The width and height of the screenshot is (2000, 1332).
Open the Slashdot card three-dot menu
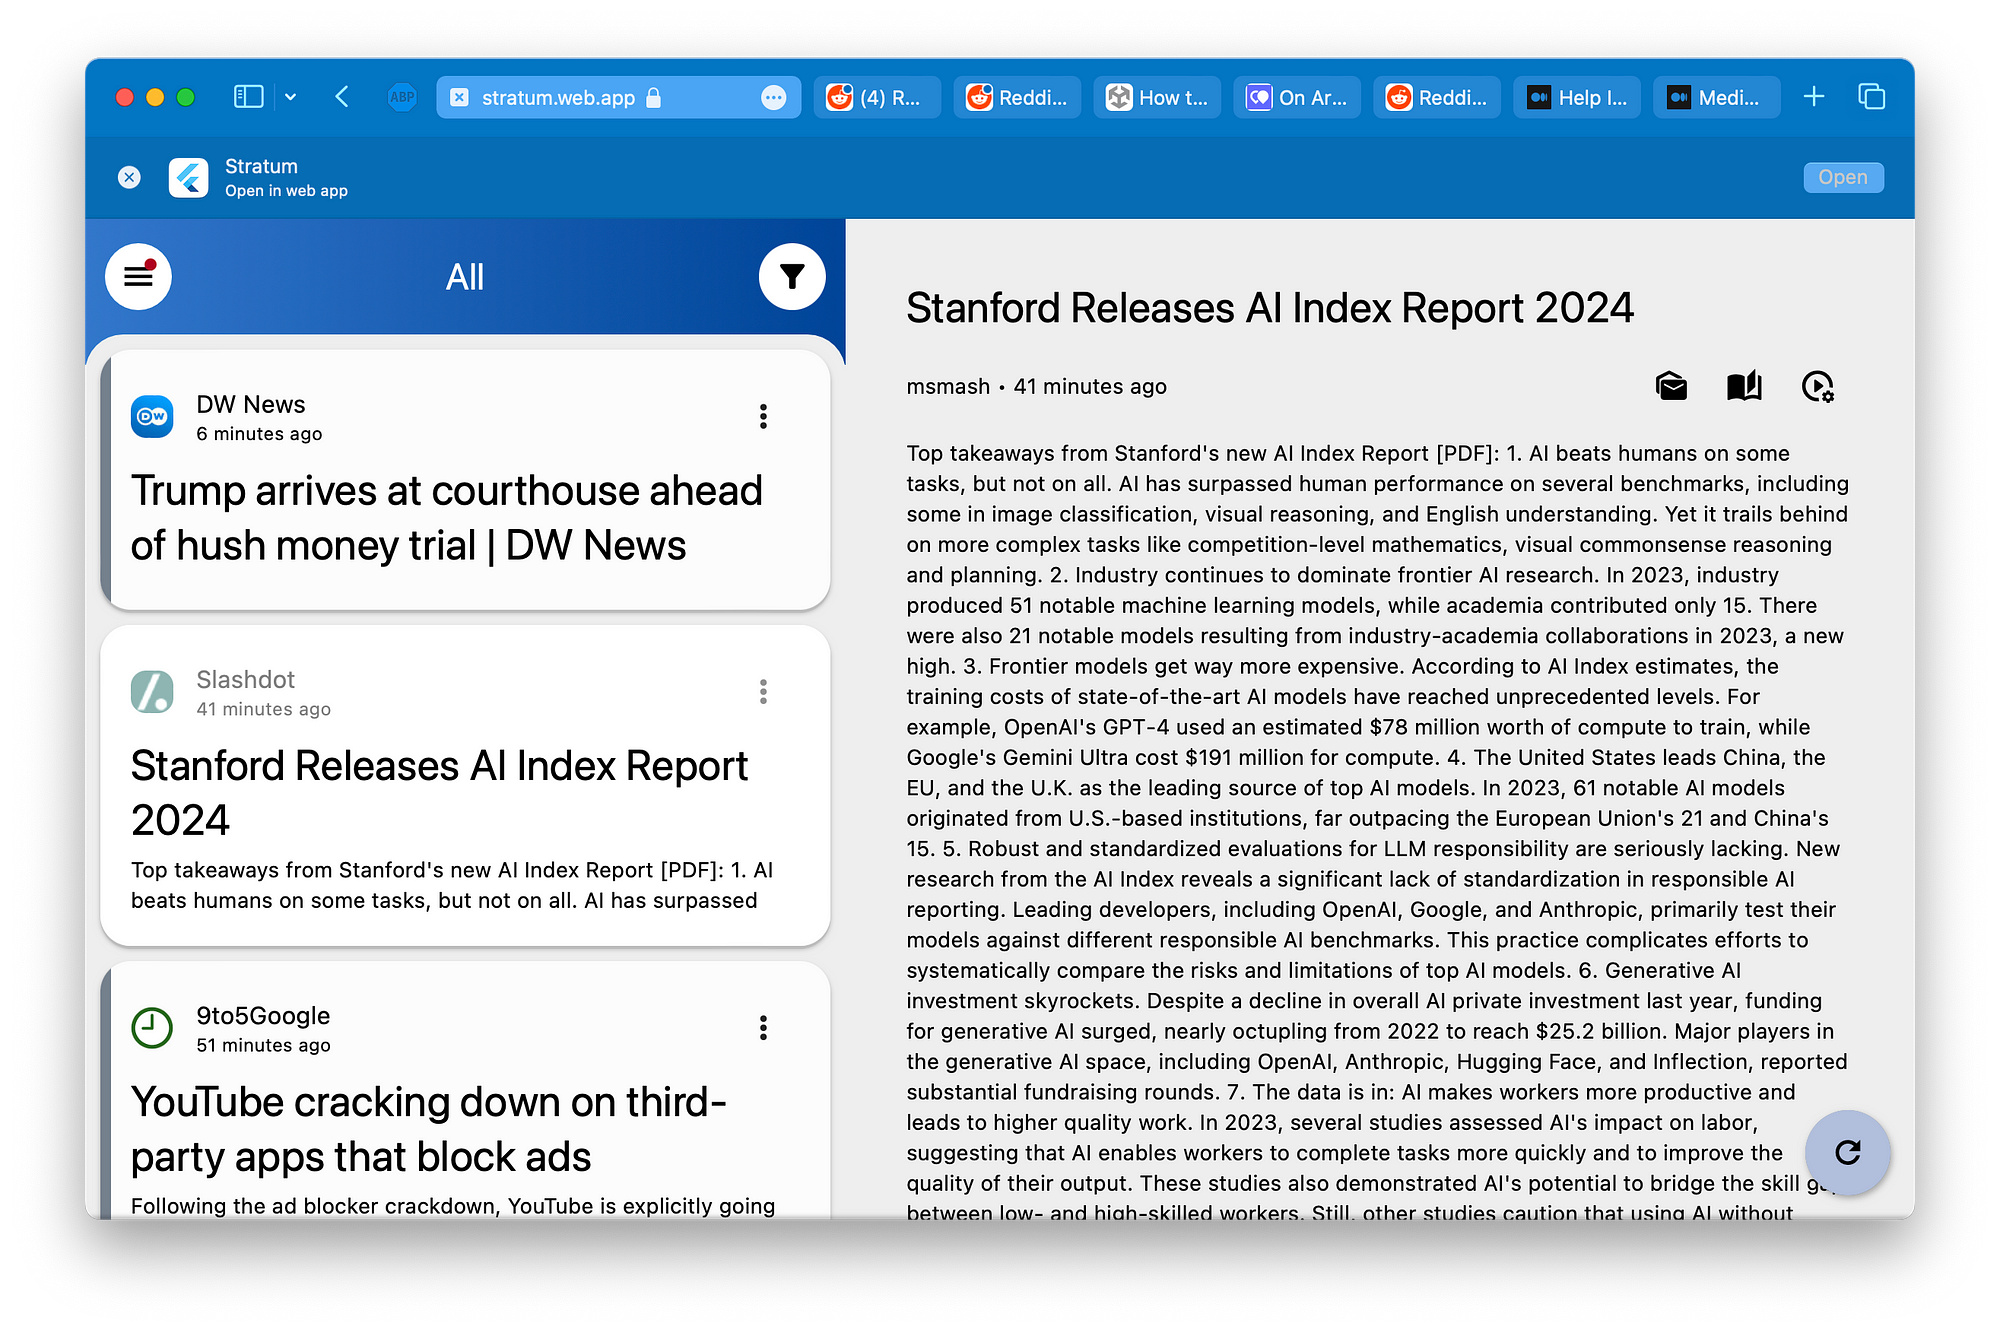tap(763, 692)
